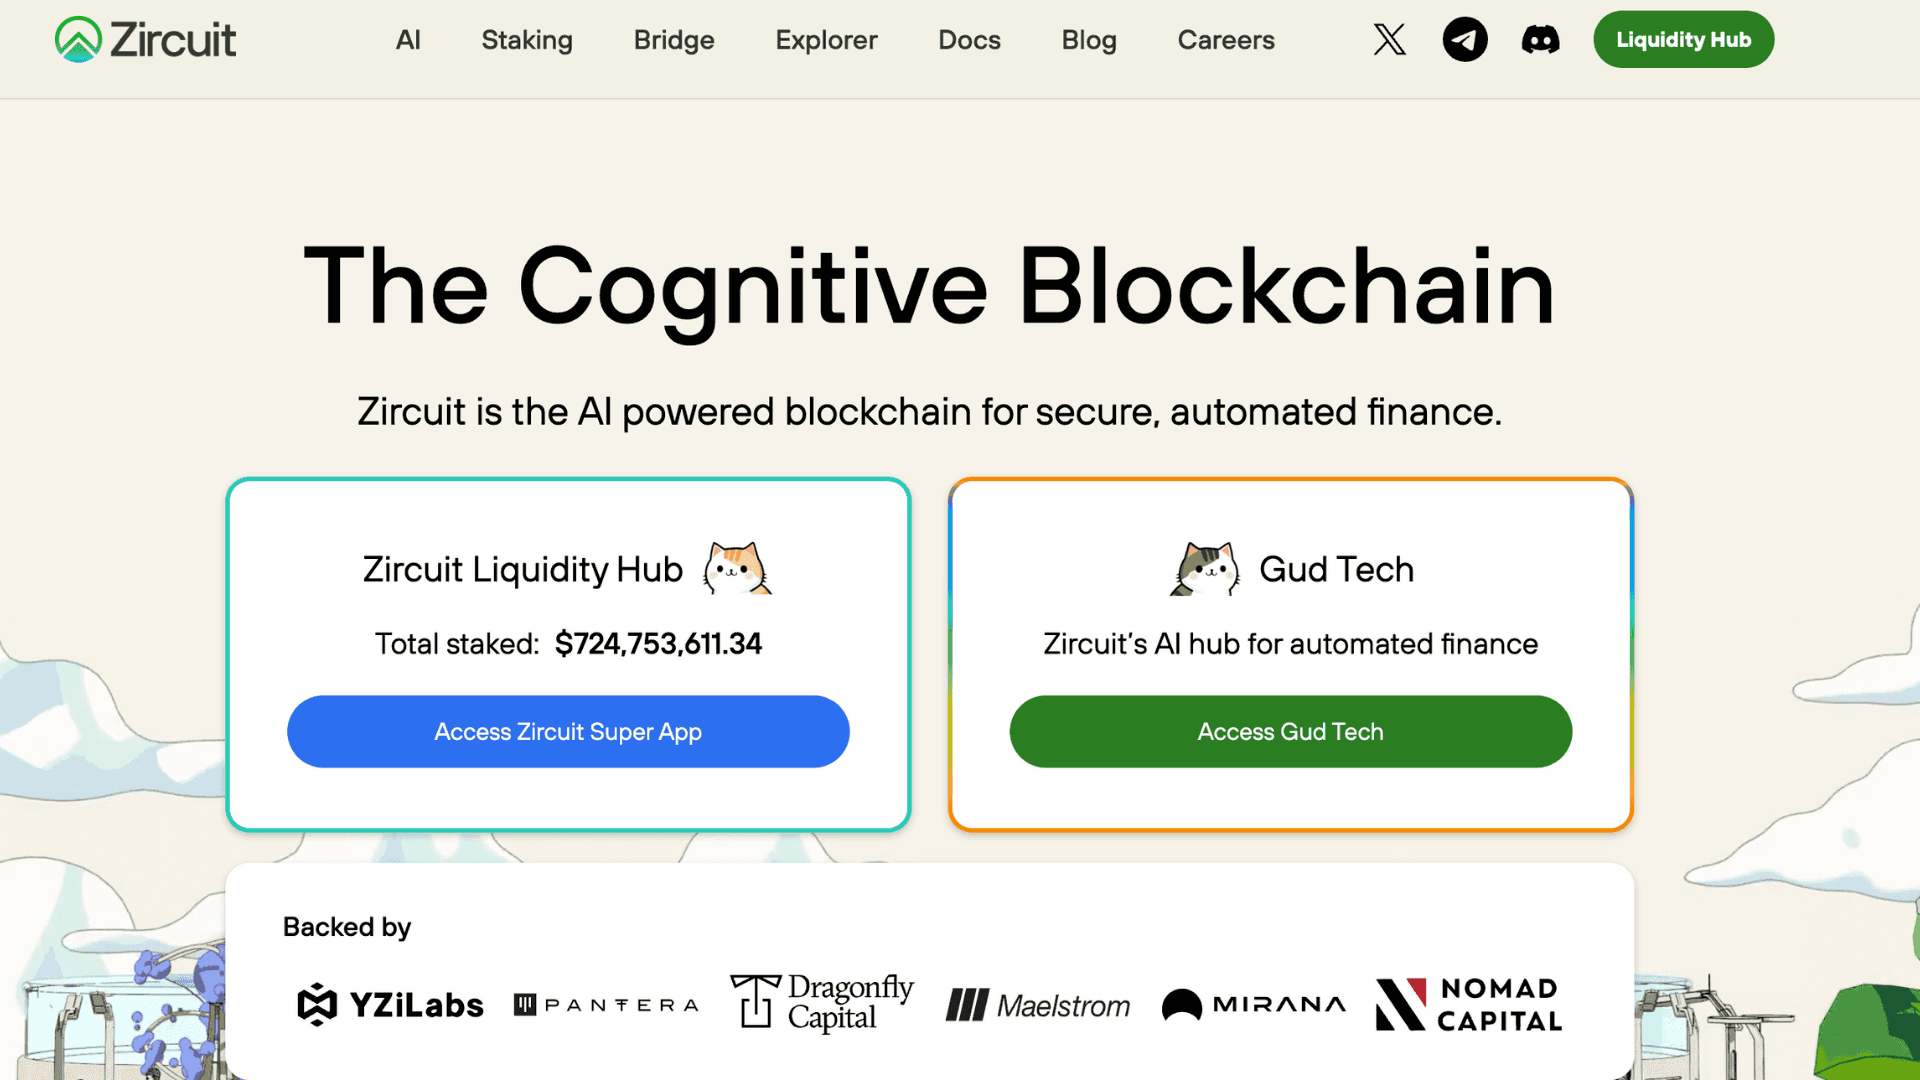Click the Nomad Capital logo

click(1469, 1004)
